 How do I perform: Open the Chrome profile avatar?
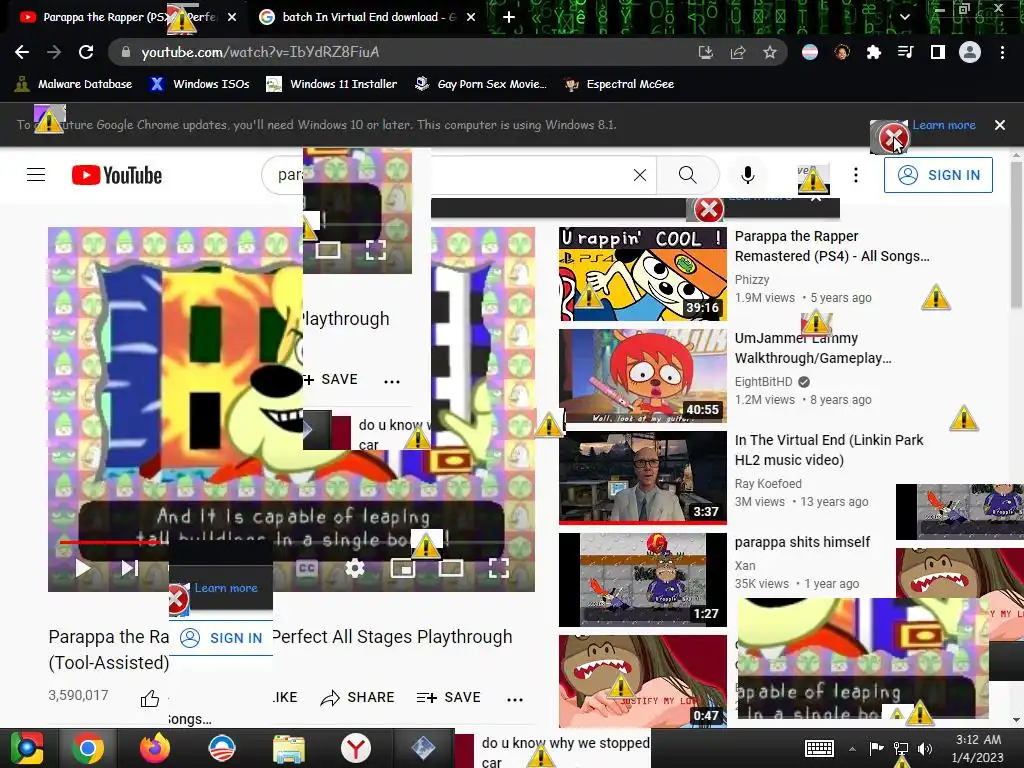(970, 52)
